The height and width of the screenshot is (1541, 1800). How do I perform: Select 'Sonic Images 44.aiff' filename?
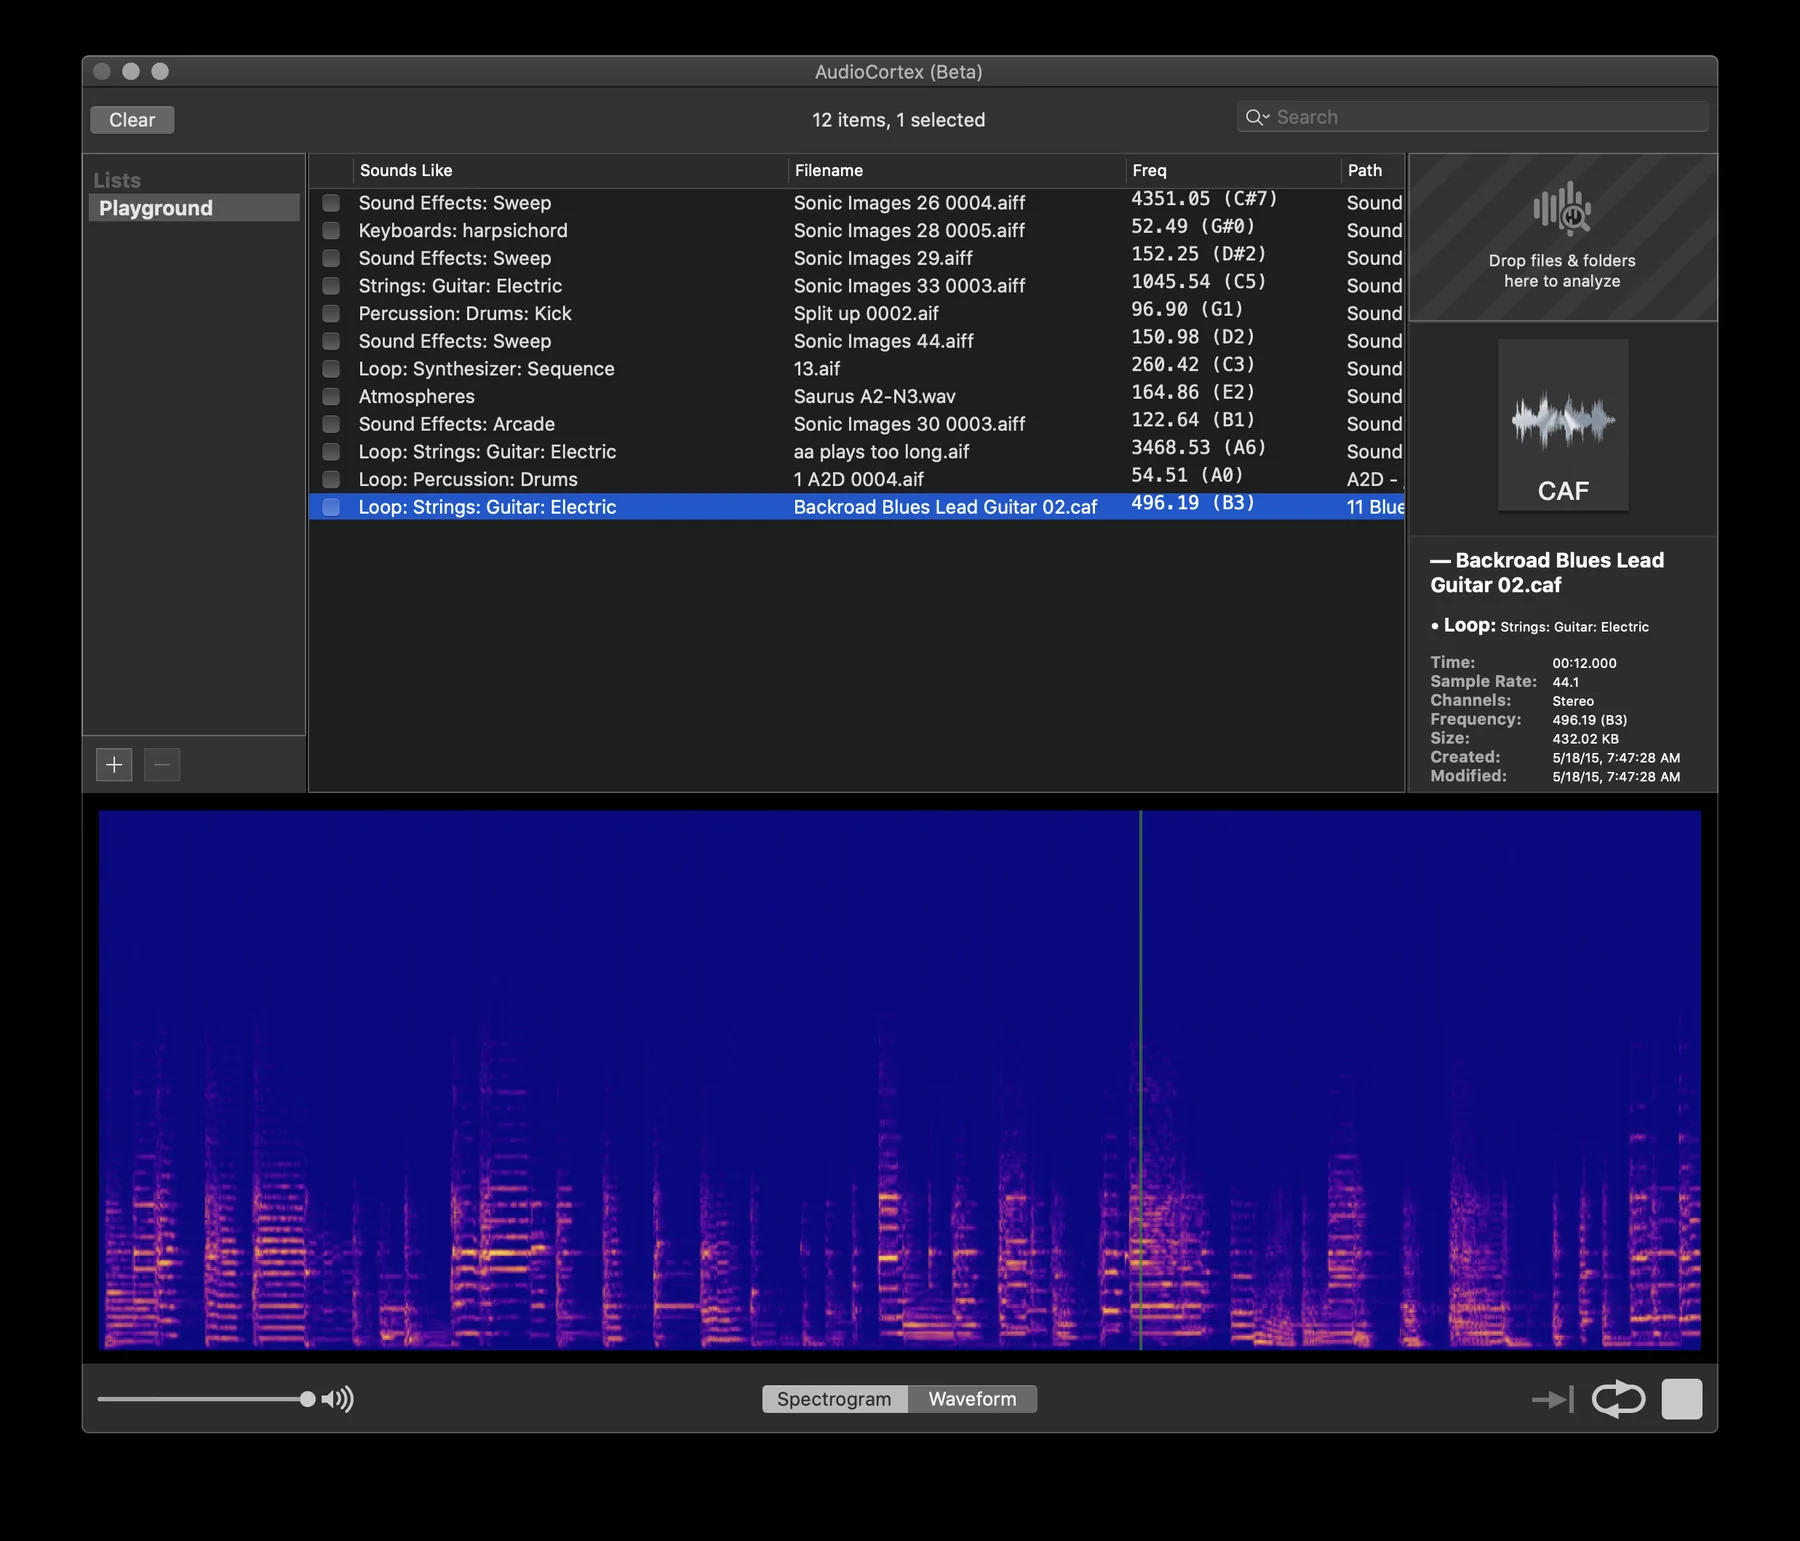point(884,341)
